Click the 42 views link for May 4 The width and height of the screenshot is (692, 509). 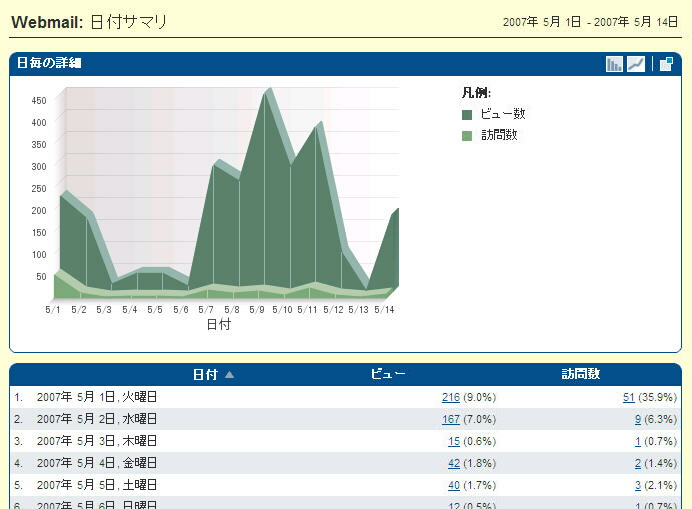453,463
